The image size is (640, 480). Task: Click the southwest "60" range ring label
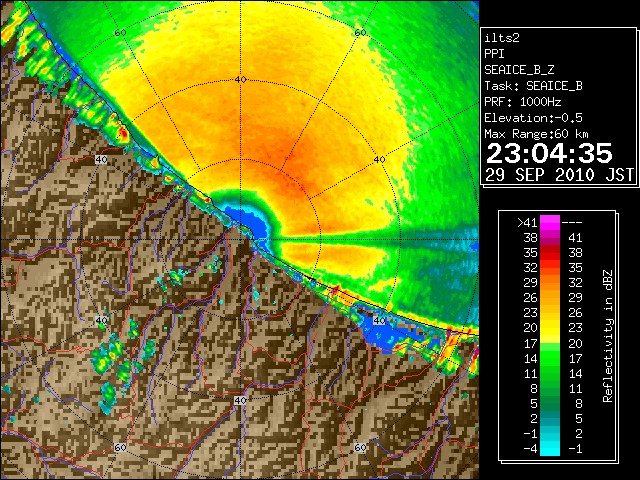120,448
